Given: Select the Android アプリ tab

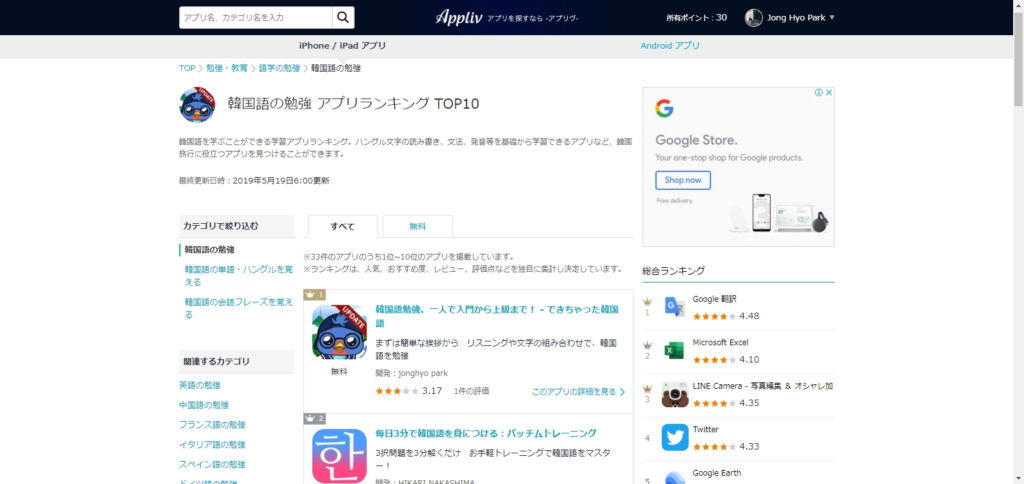Looking at the screenshot, I should point(670,46).
